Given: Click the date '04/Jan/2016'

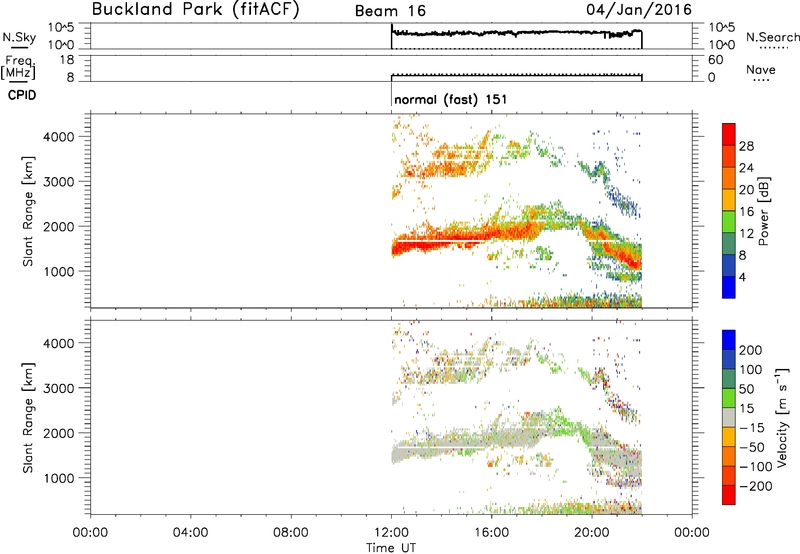Looking at the screenshot, I should pyautogui.click(x=639, y=10).
